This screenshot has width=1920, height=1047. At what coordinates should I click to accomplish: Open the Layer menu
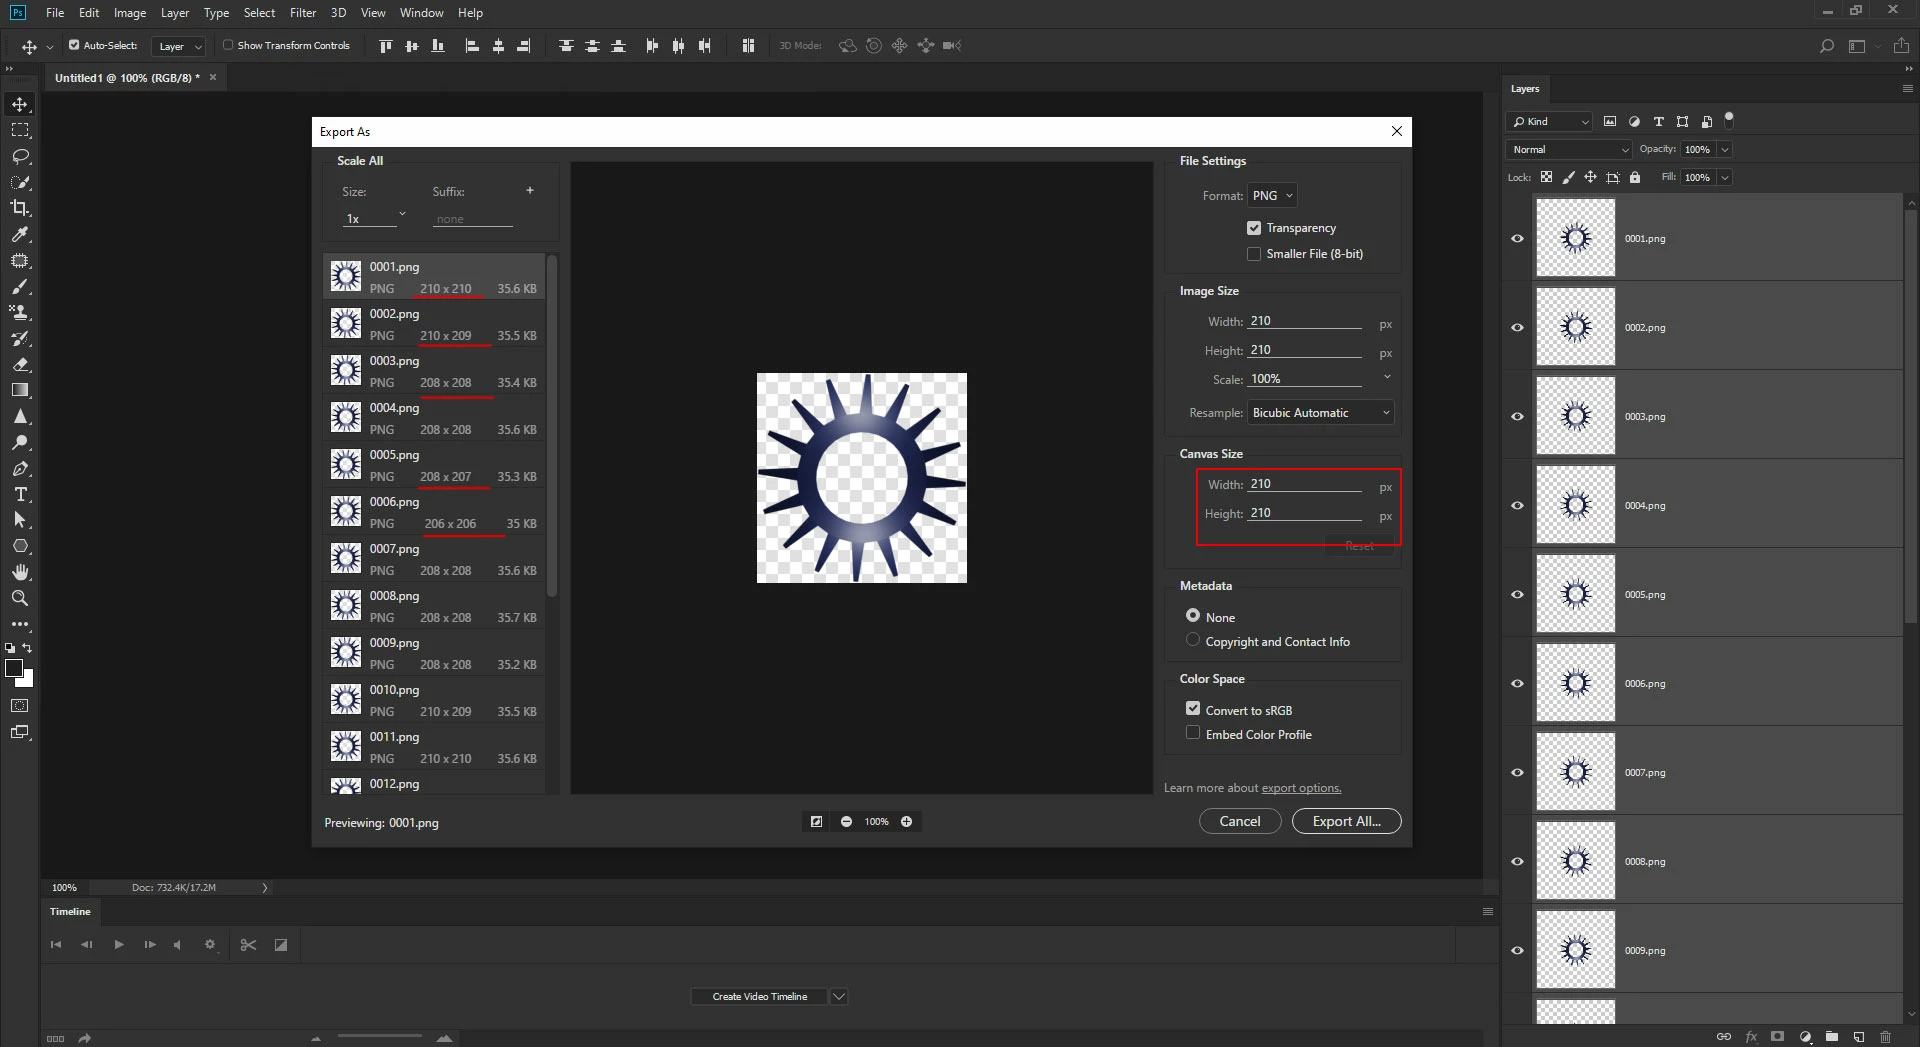(175, 13)
